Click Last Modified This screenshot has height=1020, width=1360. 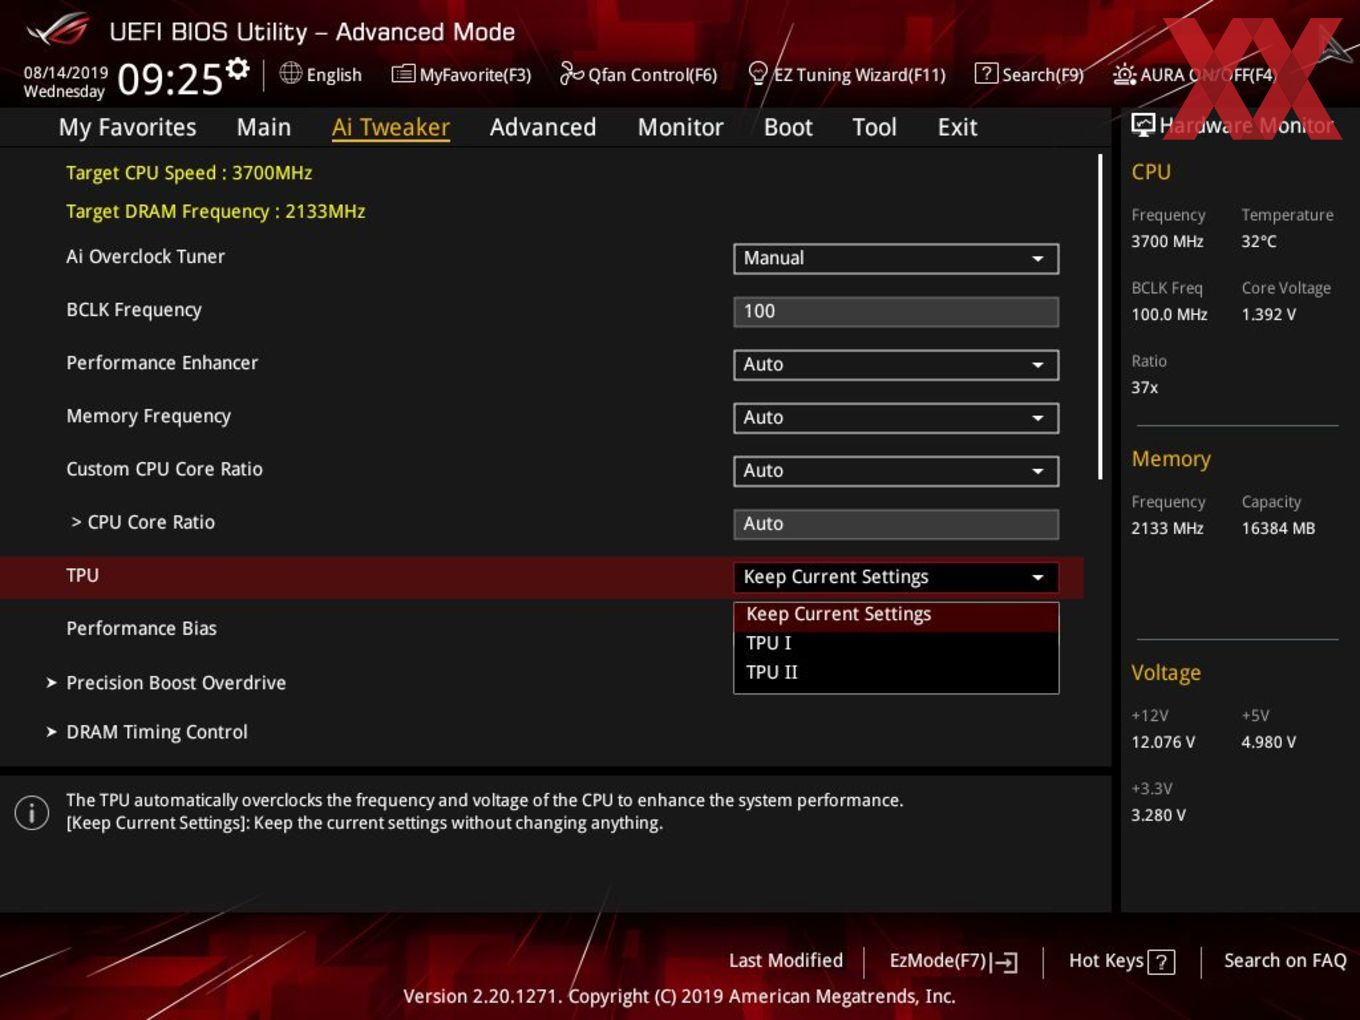click(786, 961)
